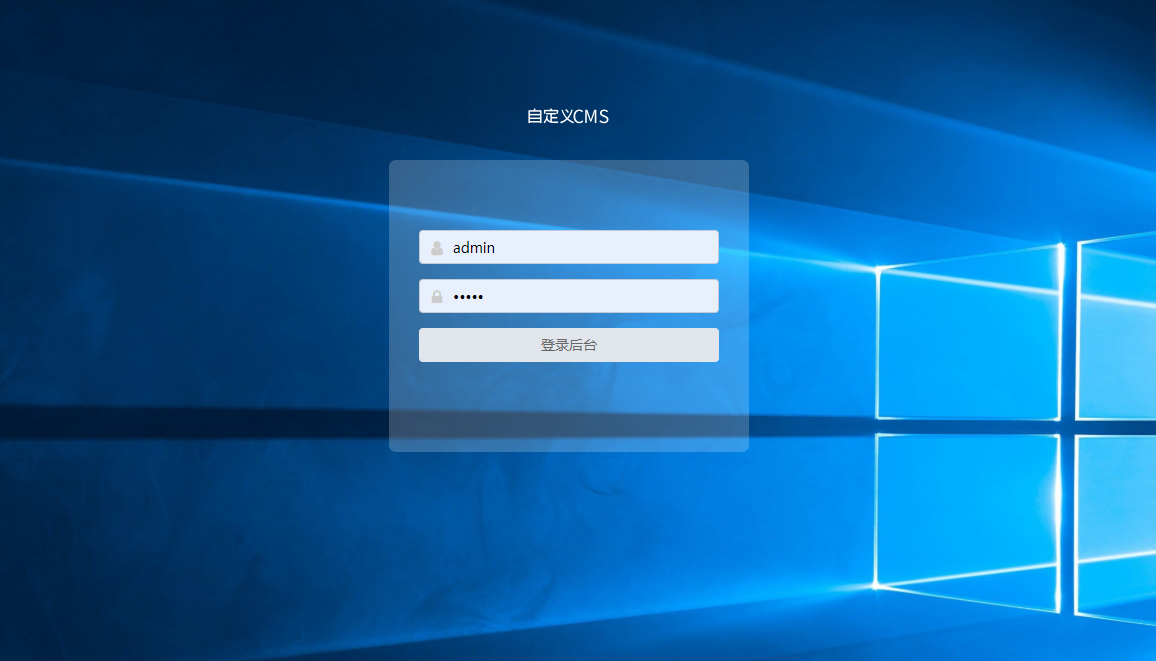Click the user icon in username field

pos(436,248)
